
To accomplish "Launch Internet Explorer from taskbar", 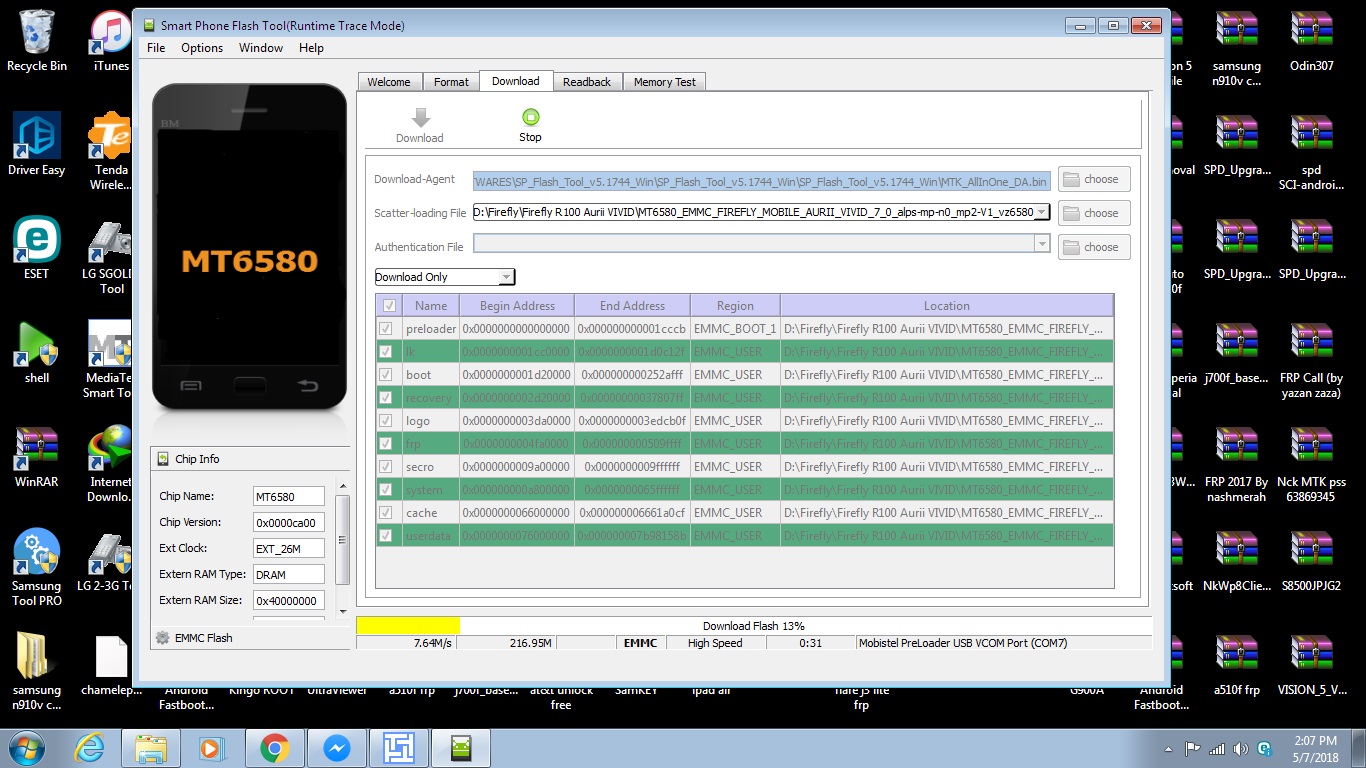I will coord(89,748).
